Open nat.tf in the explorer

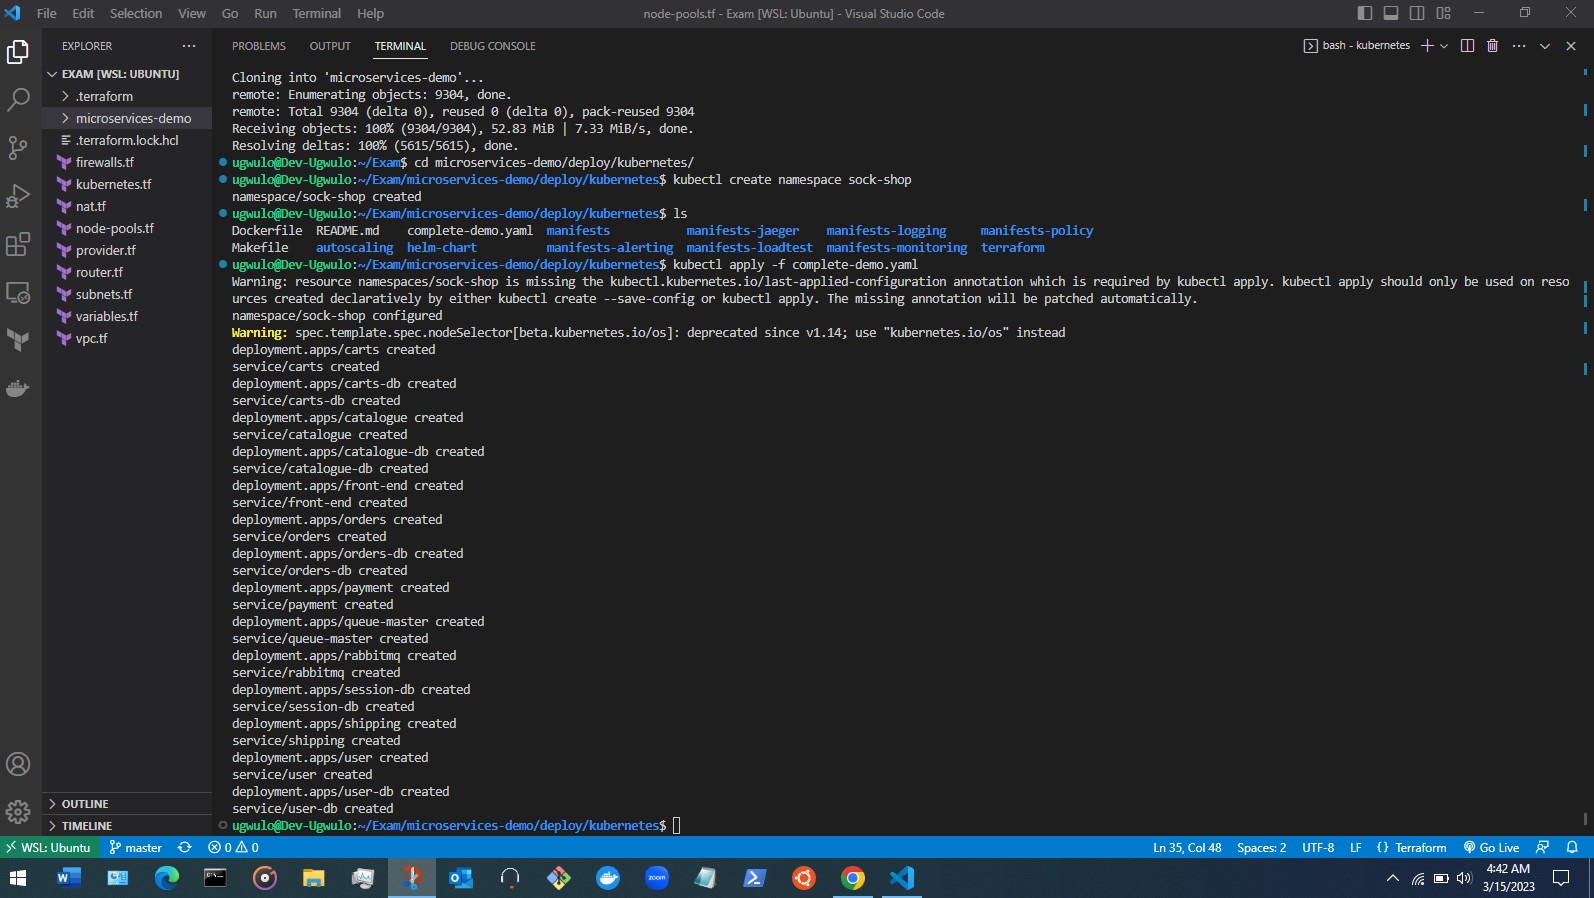pyautogui.click(x=127, y=206)
